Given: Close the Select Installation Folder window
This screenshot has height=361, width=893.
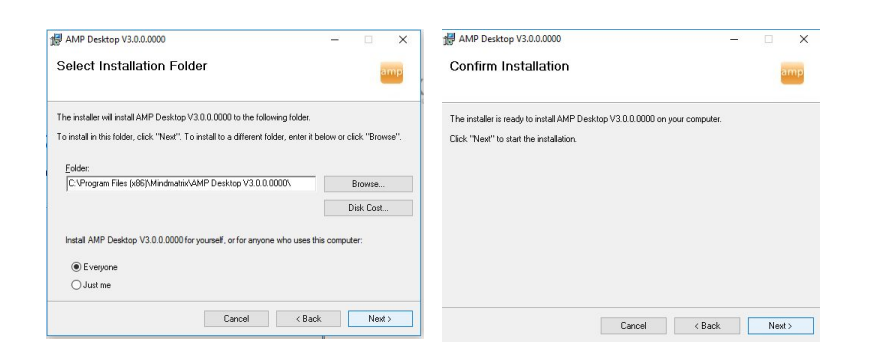Looking at the screenshot, I should coord(403,40).
